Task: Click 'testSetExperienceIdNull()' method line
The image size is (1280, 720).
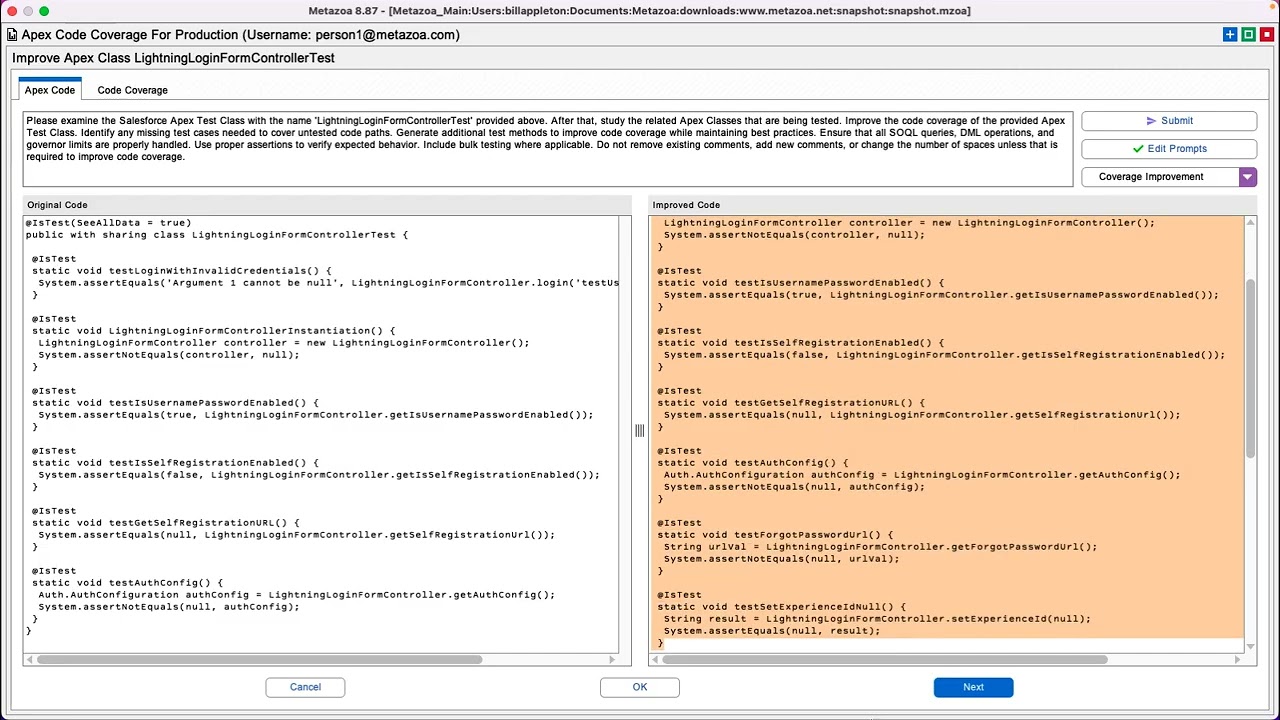Action: click(x=781, y=607)
